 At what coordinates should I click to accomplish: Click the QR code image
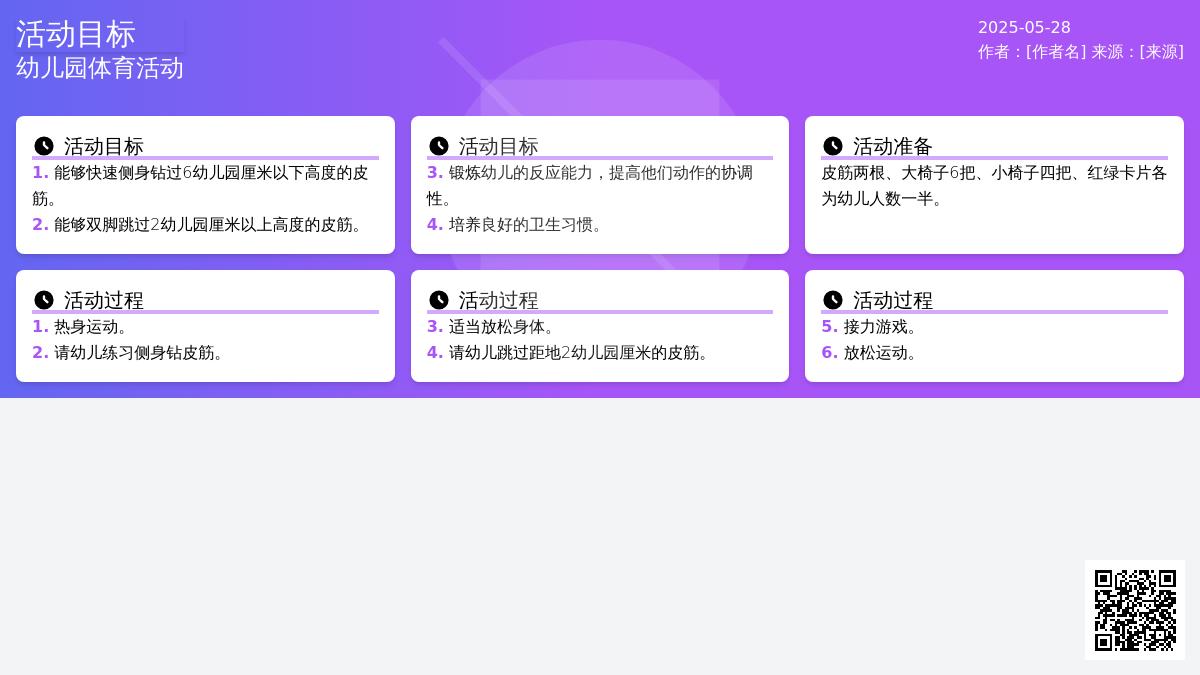1135,610
